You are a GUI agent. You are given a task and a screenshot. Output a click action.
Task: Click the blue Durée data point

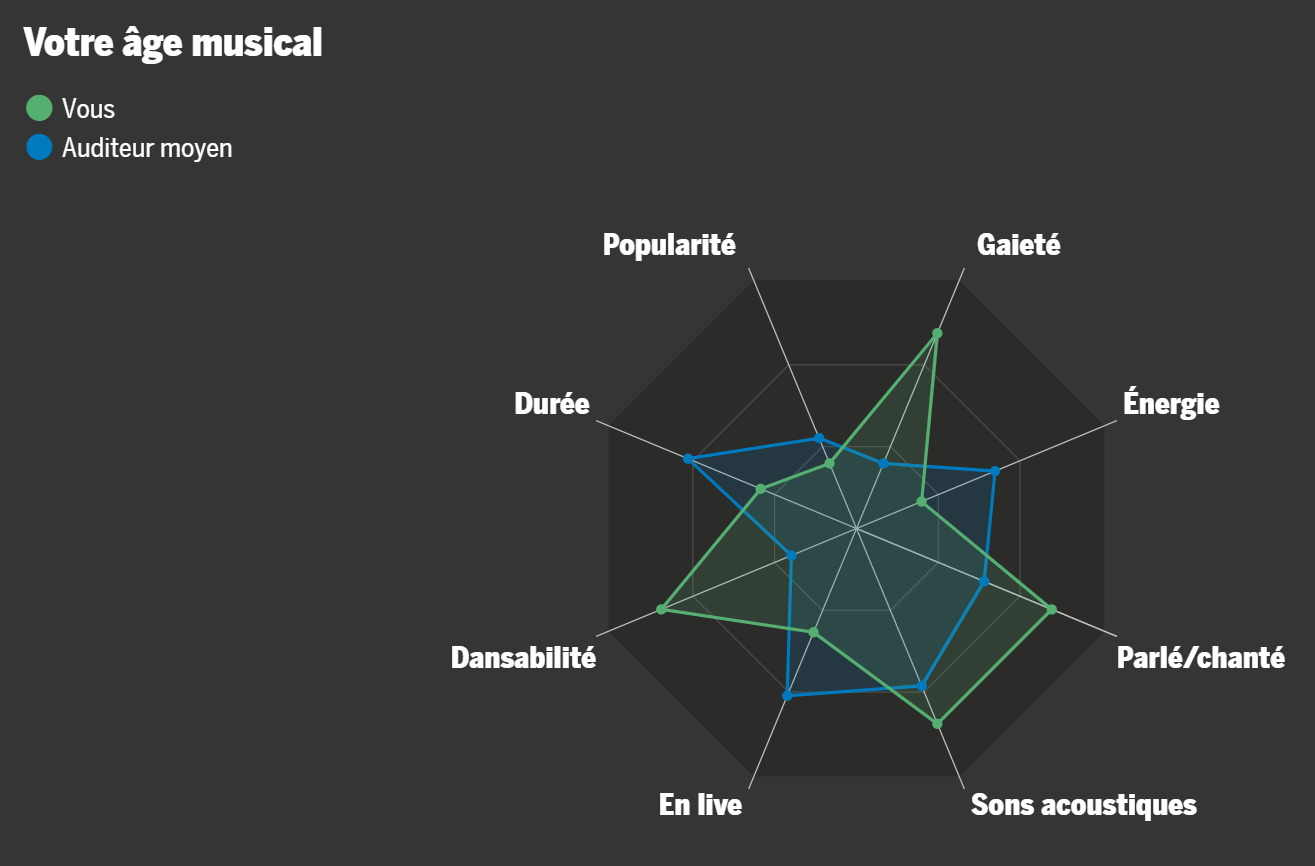coord(688,458)
